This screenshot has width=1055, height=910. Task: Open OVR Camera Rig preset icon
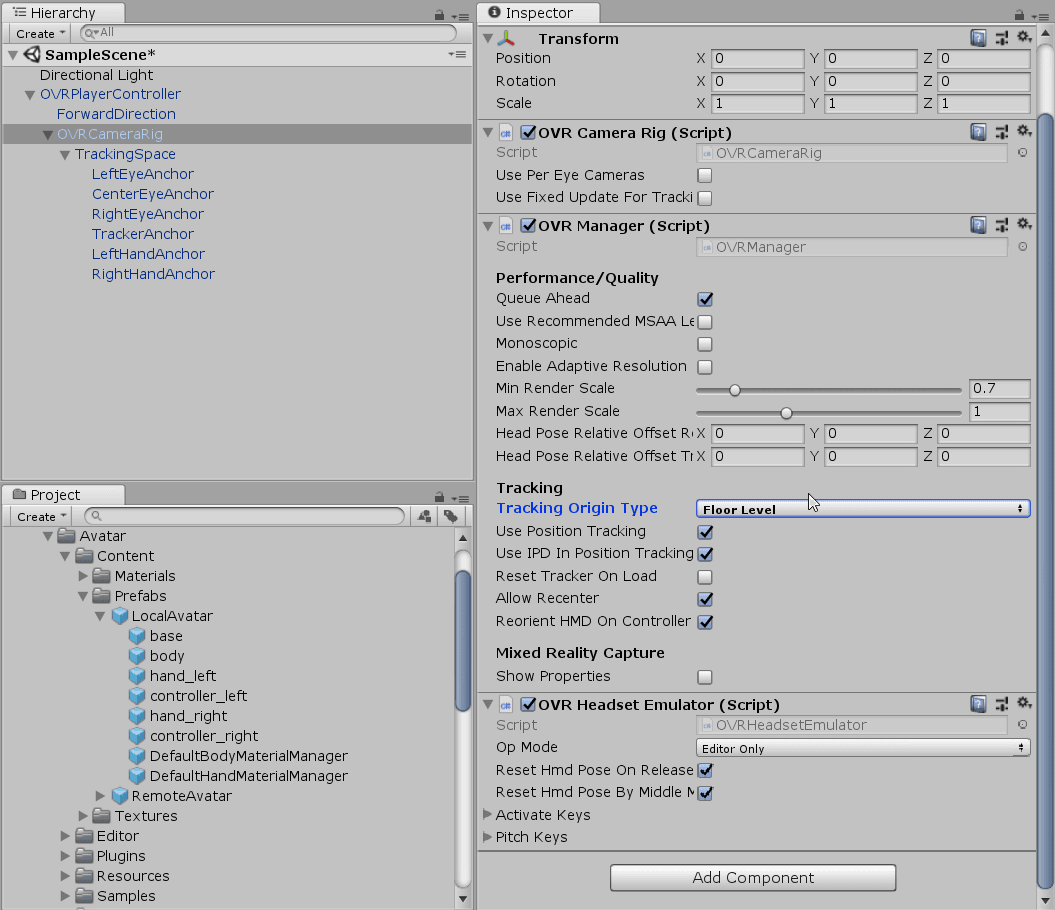coord(1002,133)
